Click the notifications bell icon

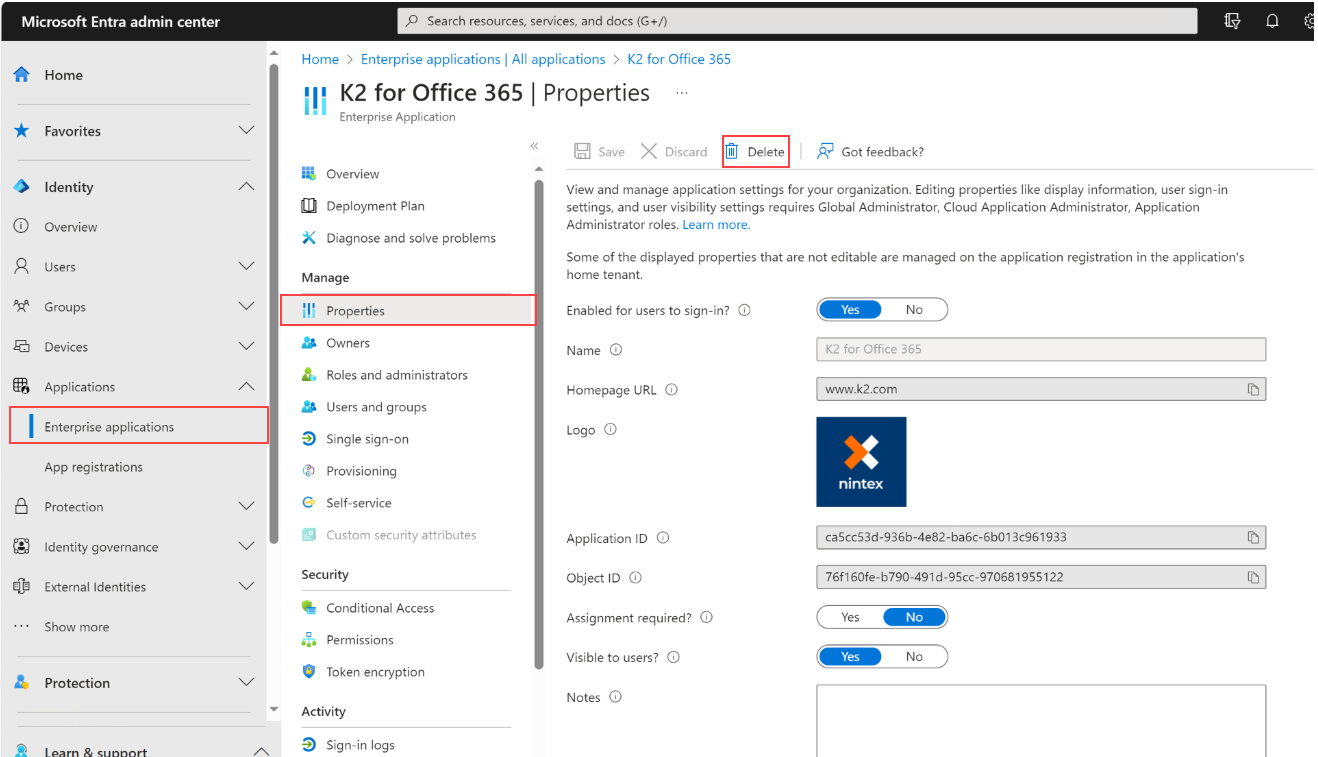click(1272, 21)
